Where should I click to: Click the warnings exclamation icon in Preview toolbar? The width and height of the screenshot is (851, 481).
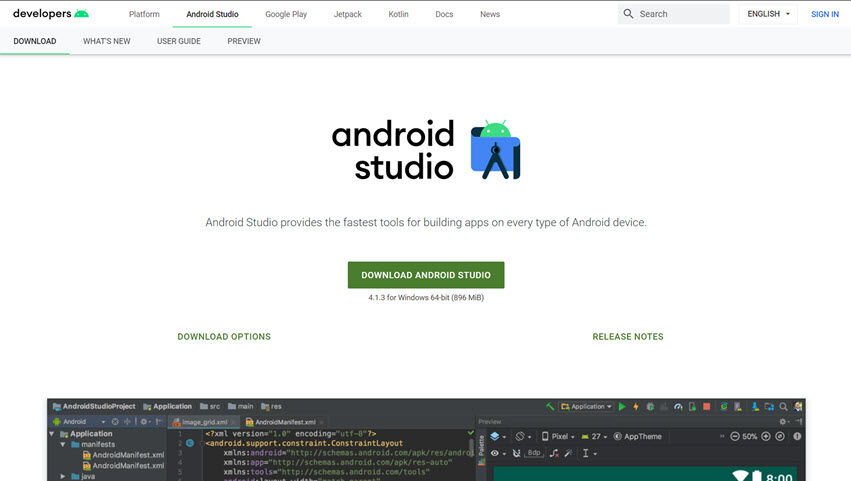(x=797, y=436)
